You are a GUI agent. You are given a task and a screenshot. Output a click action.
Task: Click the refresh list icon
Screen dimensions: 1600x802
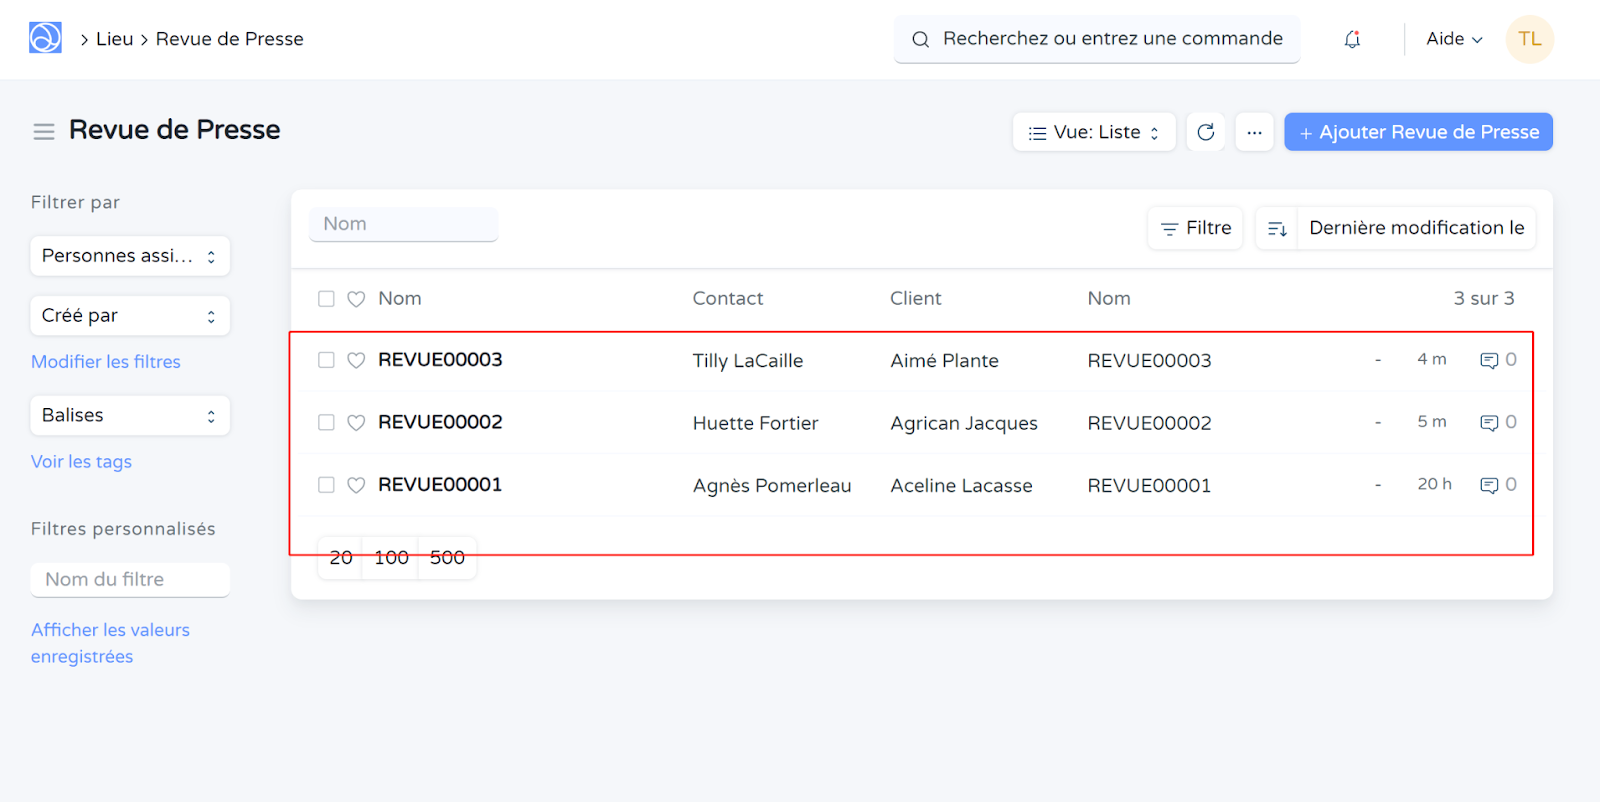(1205, 132)
